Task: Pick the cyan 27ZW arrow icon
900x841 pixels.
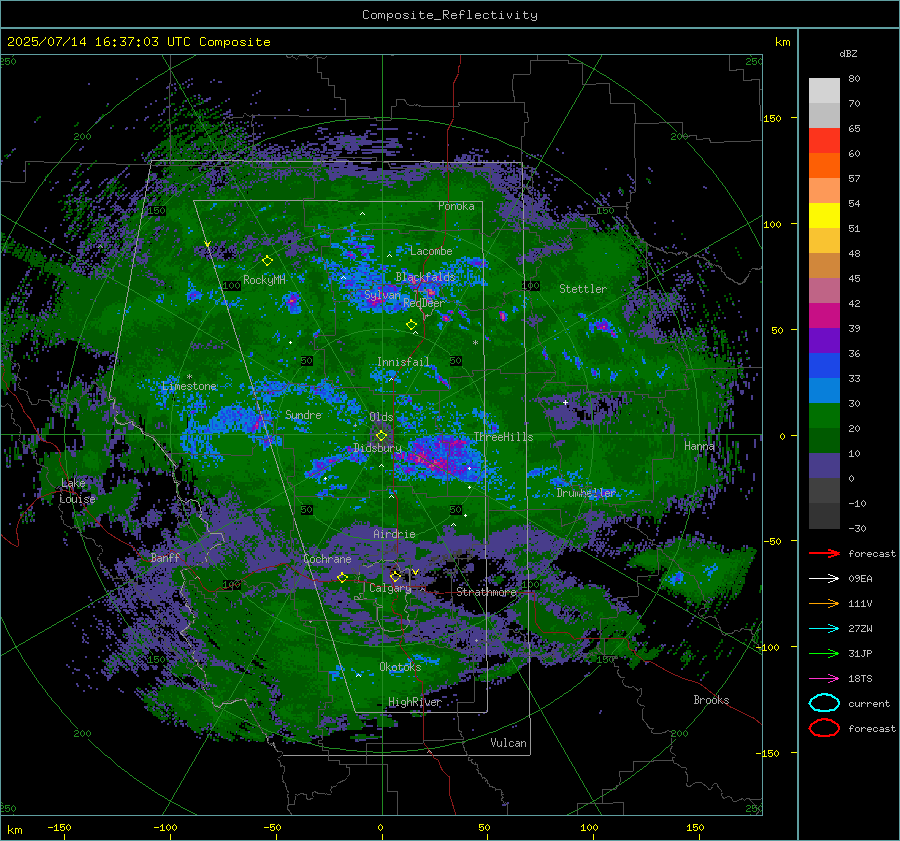Action: click(824, 628)
